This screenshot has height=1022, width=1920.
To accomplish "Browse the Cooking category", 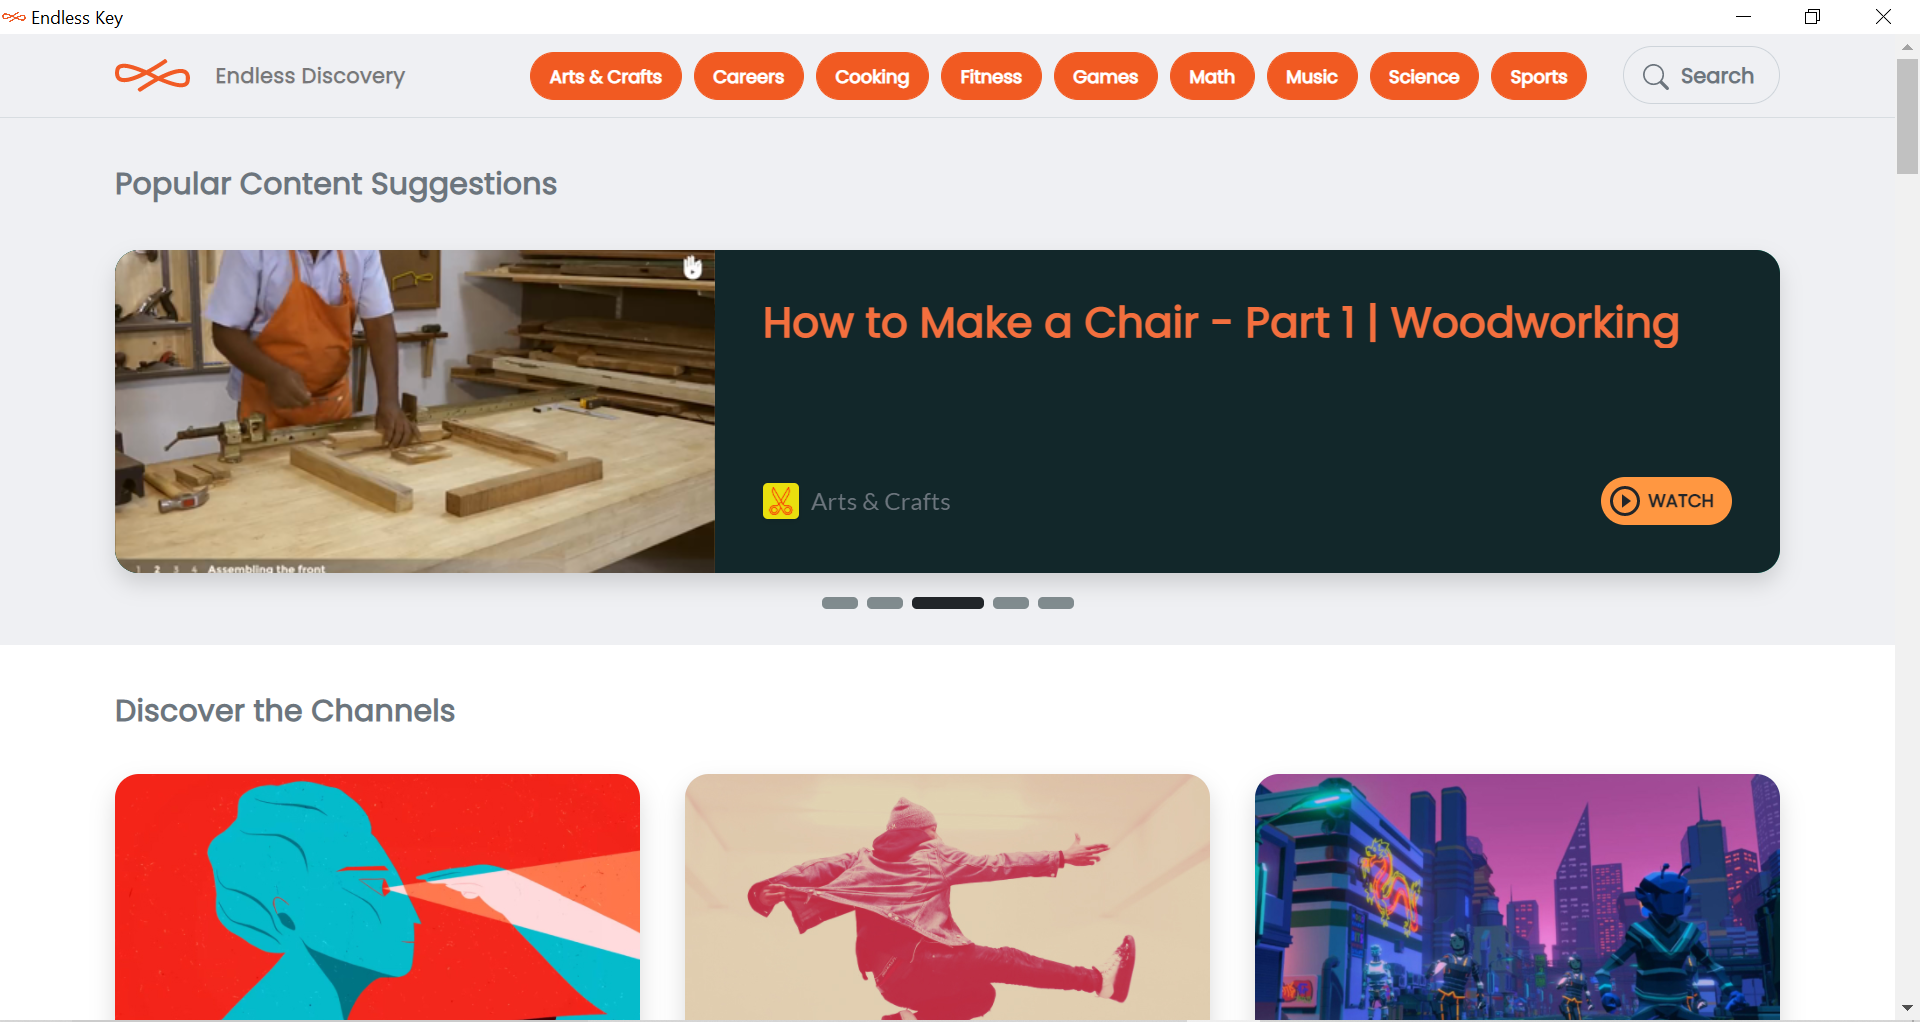I will click(x=872, y=76).
